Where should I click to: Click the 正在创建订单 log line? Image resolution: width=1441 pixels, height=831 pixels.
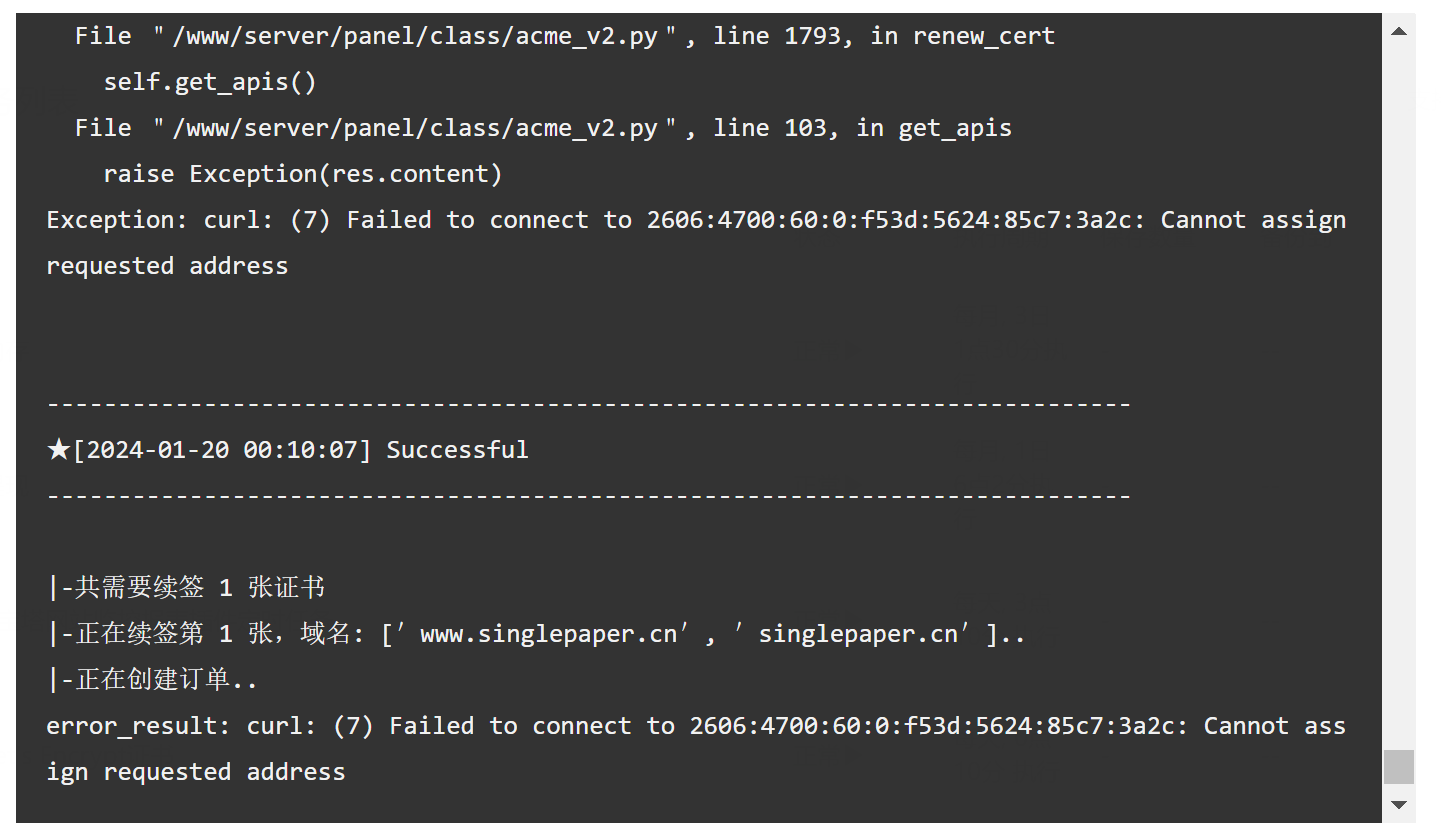point(152,680)
